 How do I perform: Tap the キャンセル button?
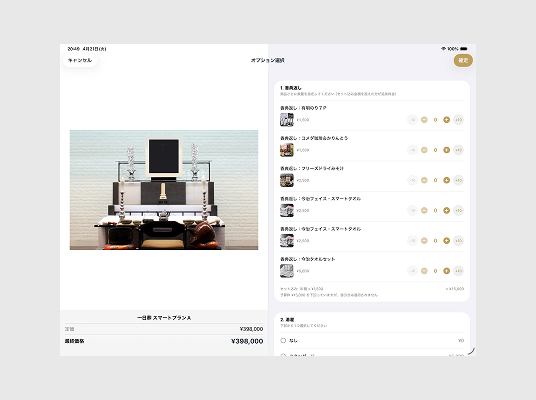pos(80,60)
